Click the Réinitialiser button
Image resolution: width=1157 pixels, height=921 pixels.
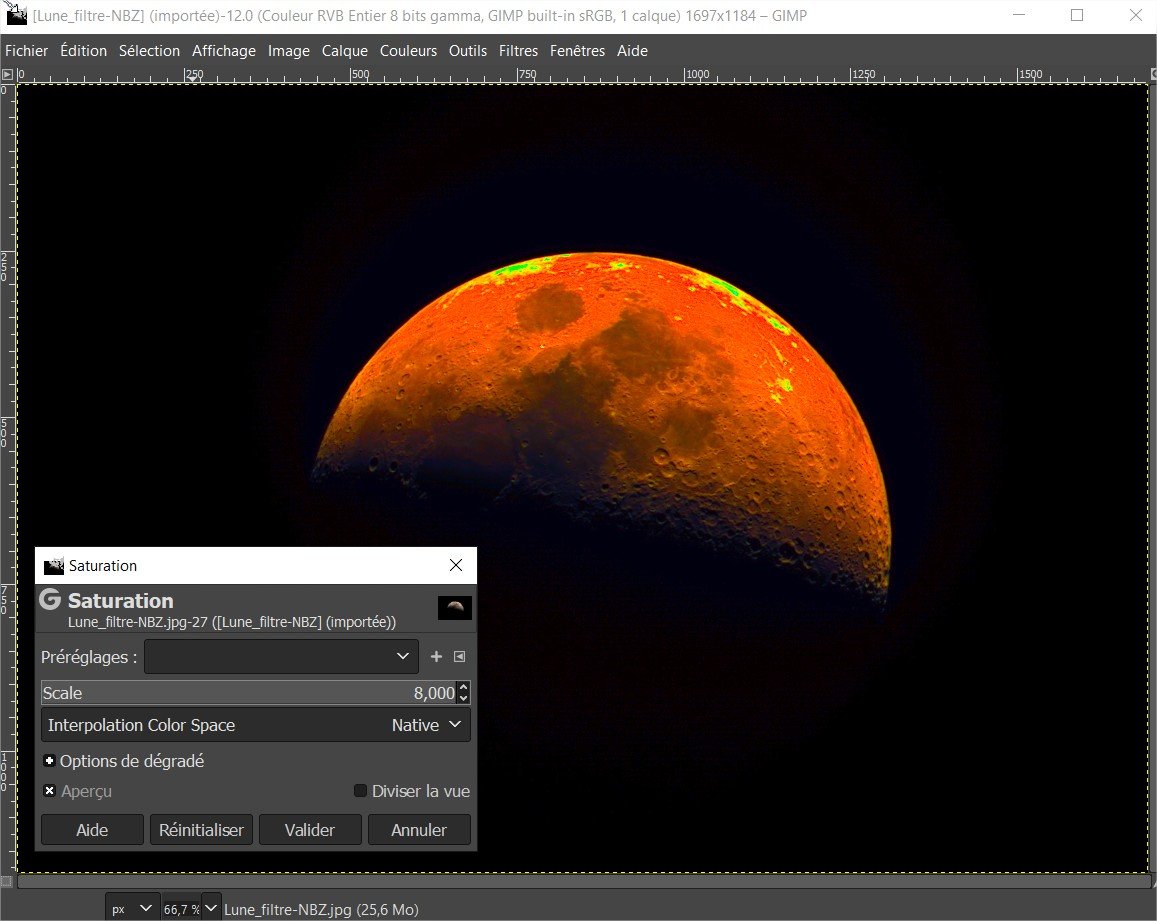click(x=201, y=829)
